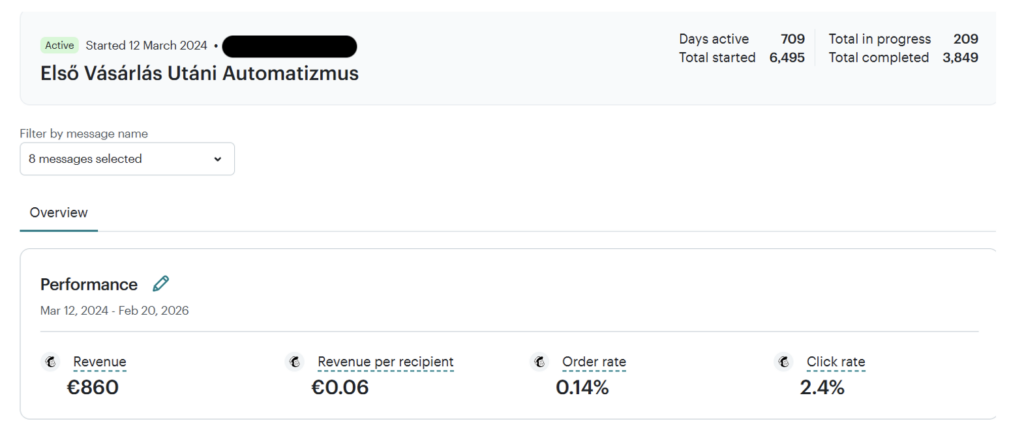
Task: Click the chevron arrow in message filter
Action: tap(218, 159)
